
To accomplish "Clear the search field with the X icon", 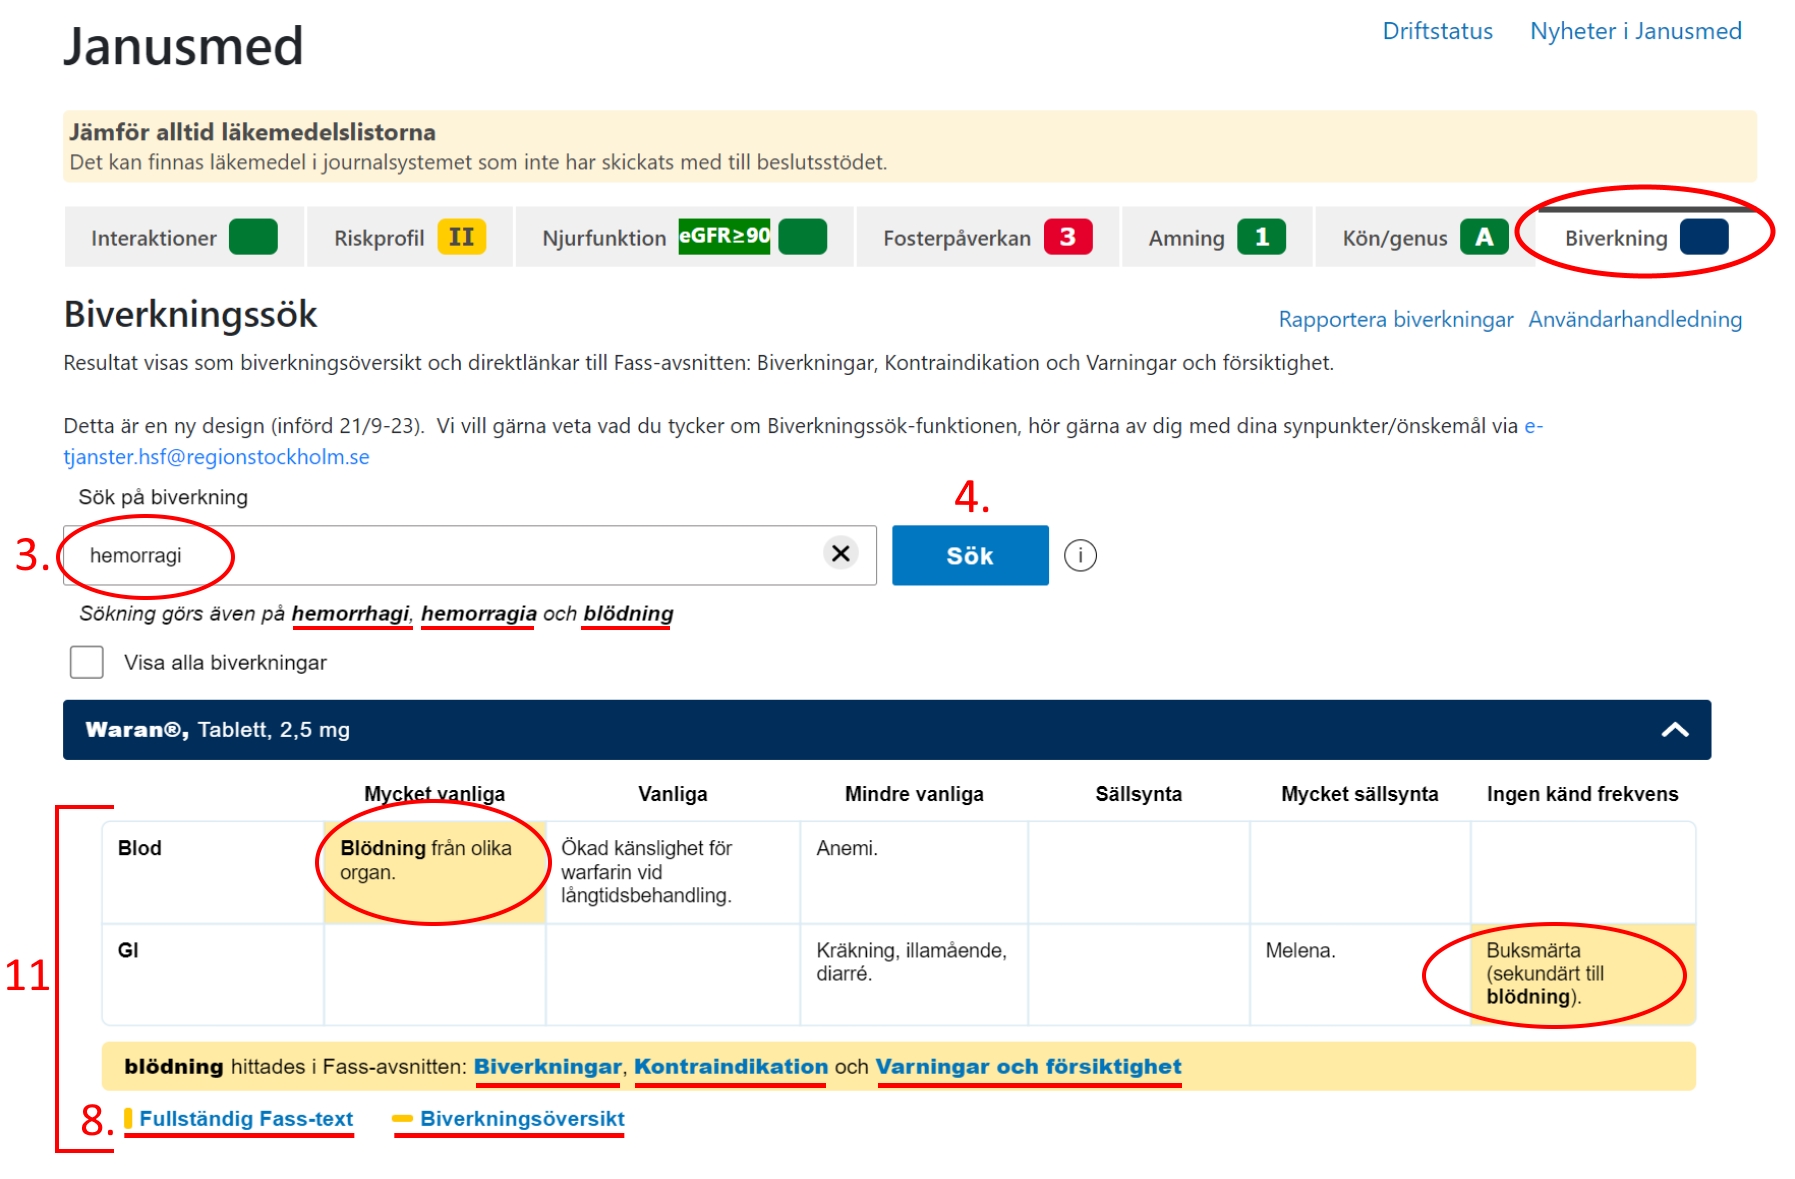I will click(840, 553).
